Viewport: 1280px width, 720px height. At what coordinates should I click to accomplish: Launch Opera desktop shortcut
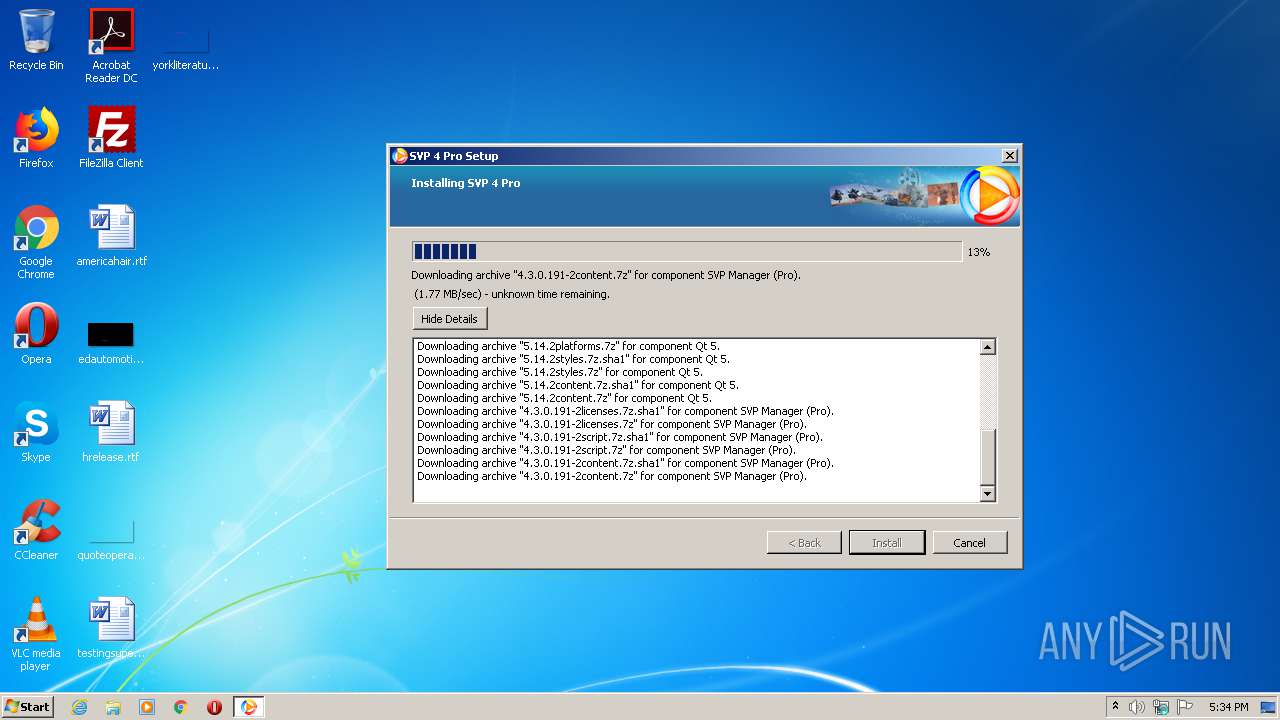point(36,334)
